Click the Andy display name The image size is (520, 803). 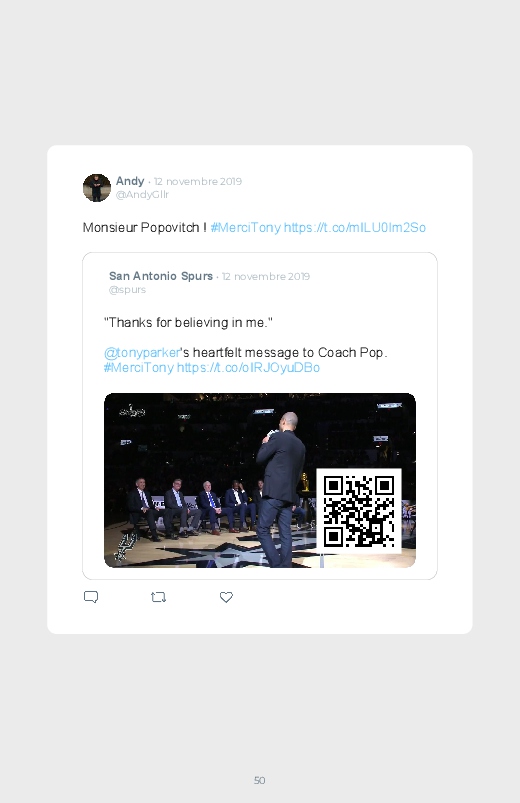pos(130,181)
